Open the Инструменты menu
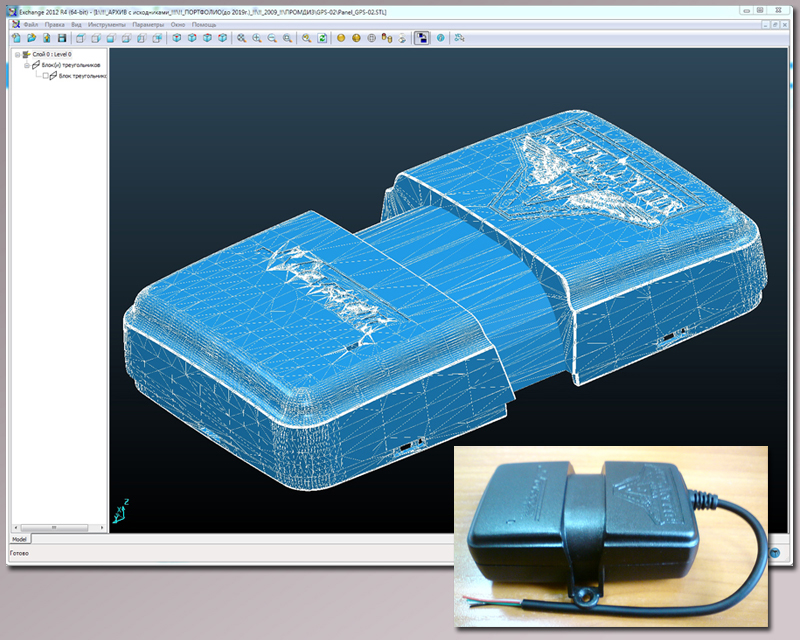 107,24
